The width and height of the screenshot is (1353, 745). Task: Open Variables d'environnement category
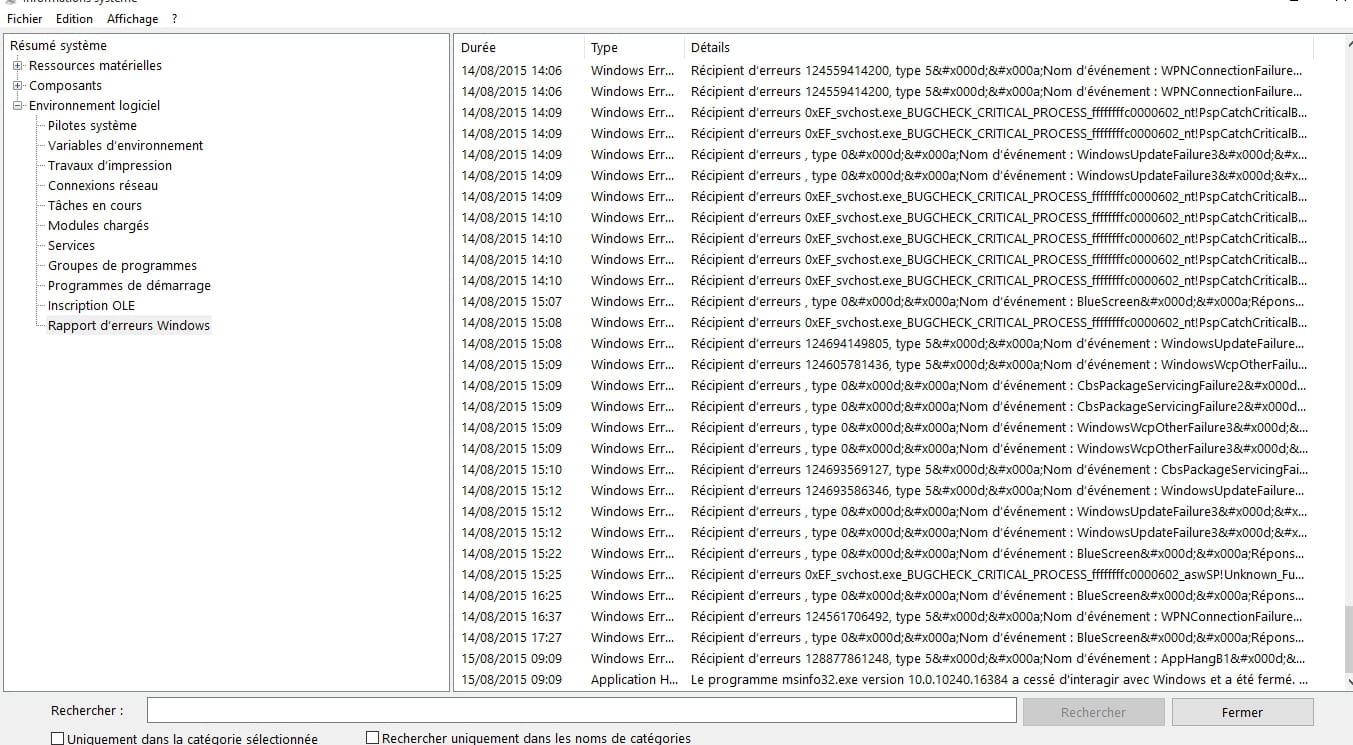pyautogui.click(x=125, y=146)
